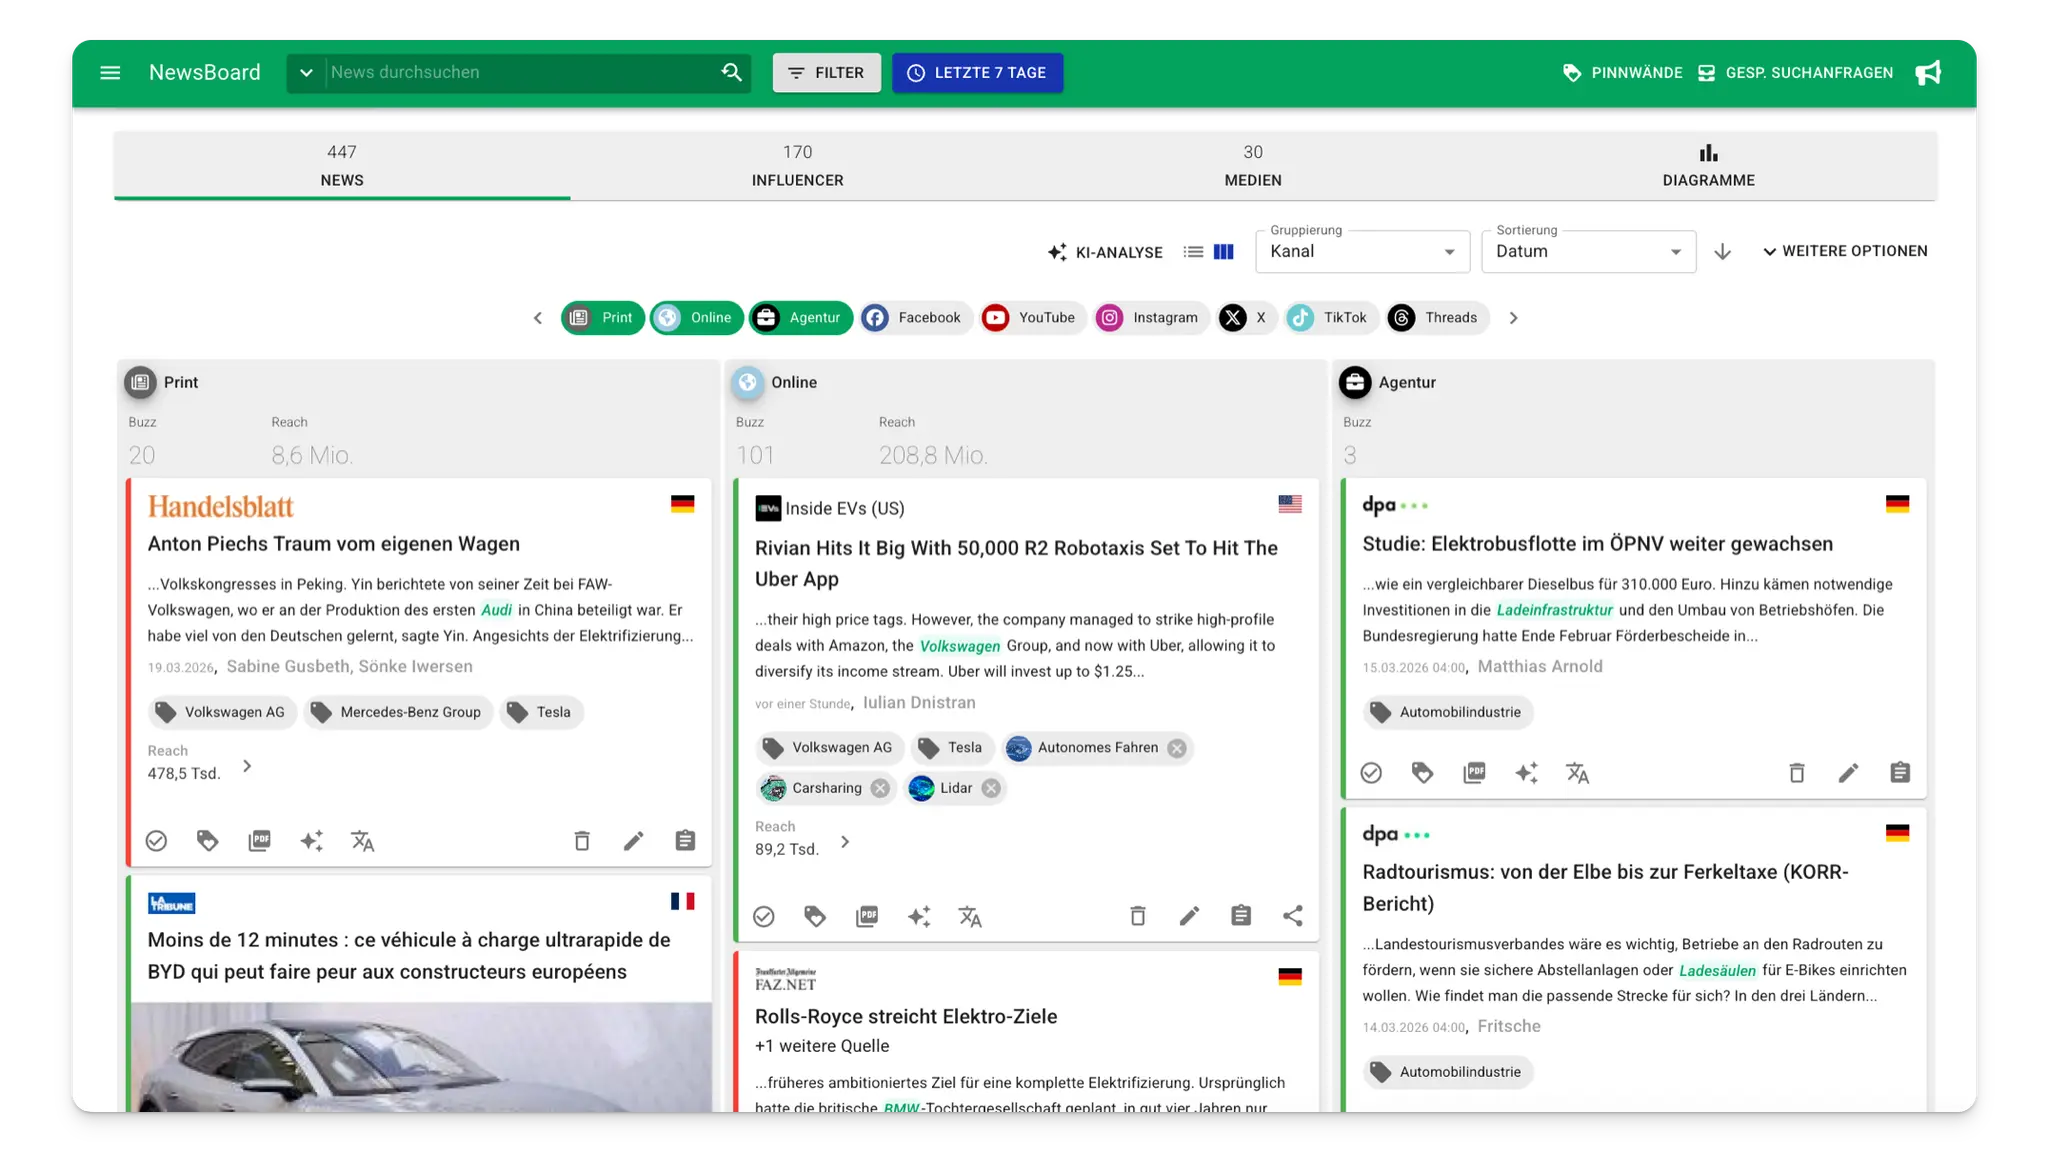Screen dimensions: 2048x1152
Task: Select the Mercedes-Benz Group tag chip
Action: [399, 712]
